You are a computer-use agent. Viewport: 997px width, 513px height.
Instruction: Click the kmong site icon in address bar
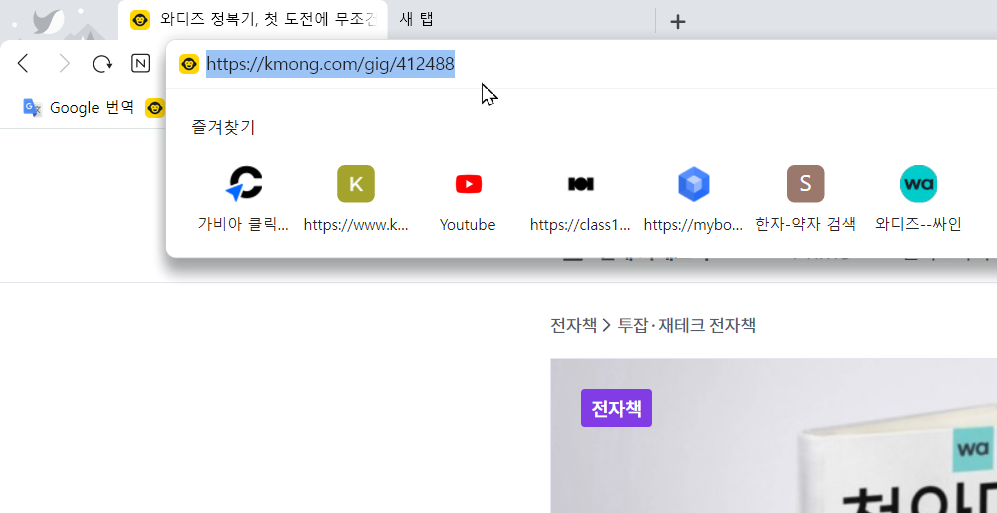[189, 64]
